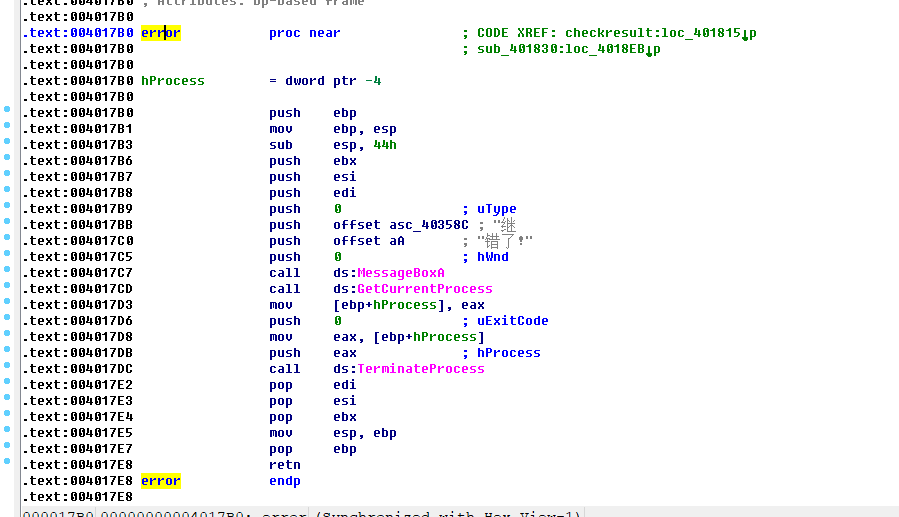Screen dimensions: 899x517
Task: Click address .text:004017DC
Action: [78, 369]
